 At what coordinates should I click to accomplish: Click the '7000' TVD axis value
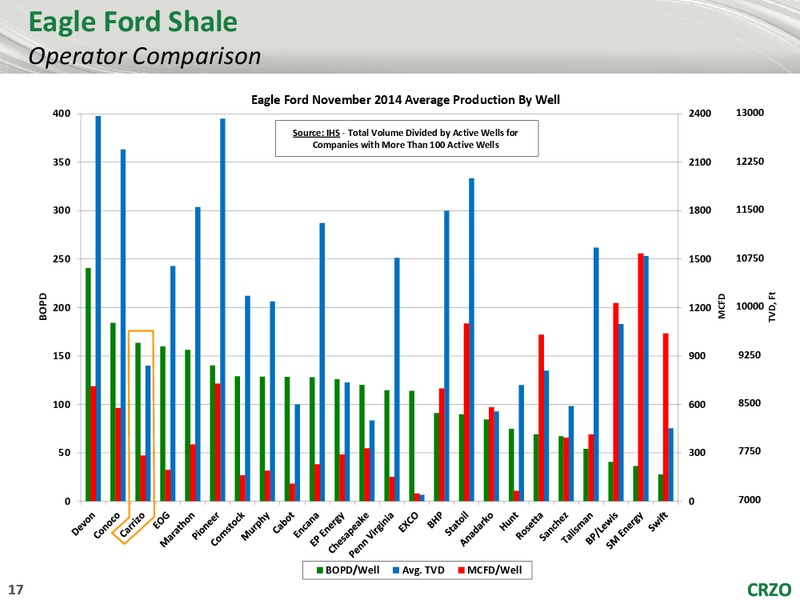(x=750, y=500)
